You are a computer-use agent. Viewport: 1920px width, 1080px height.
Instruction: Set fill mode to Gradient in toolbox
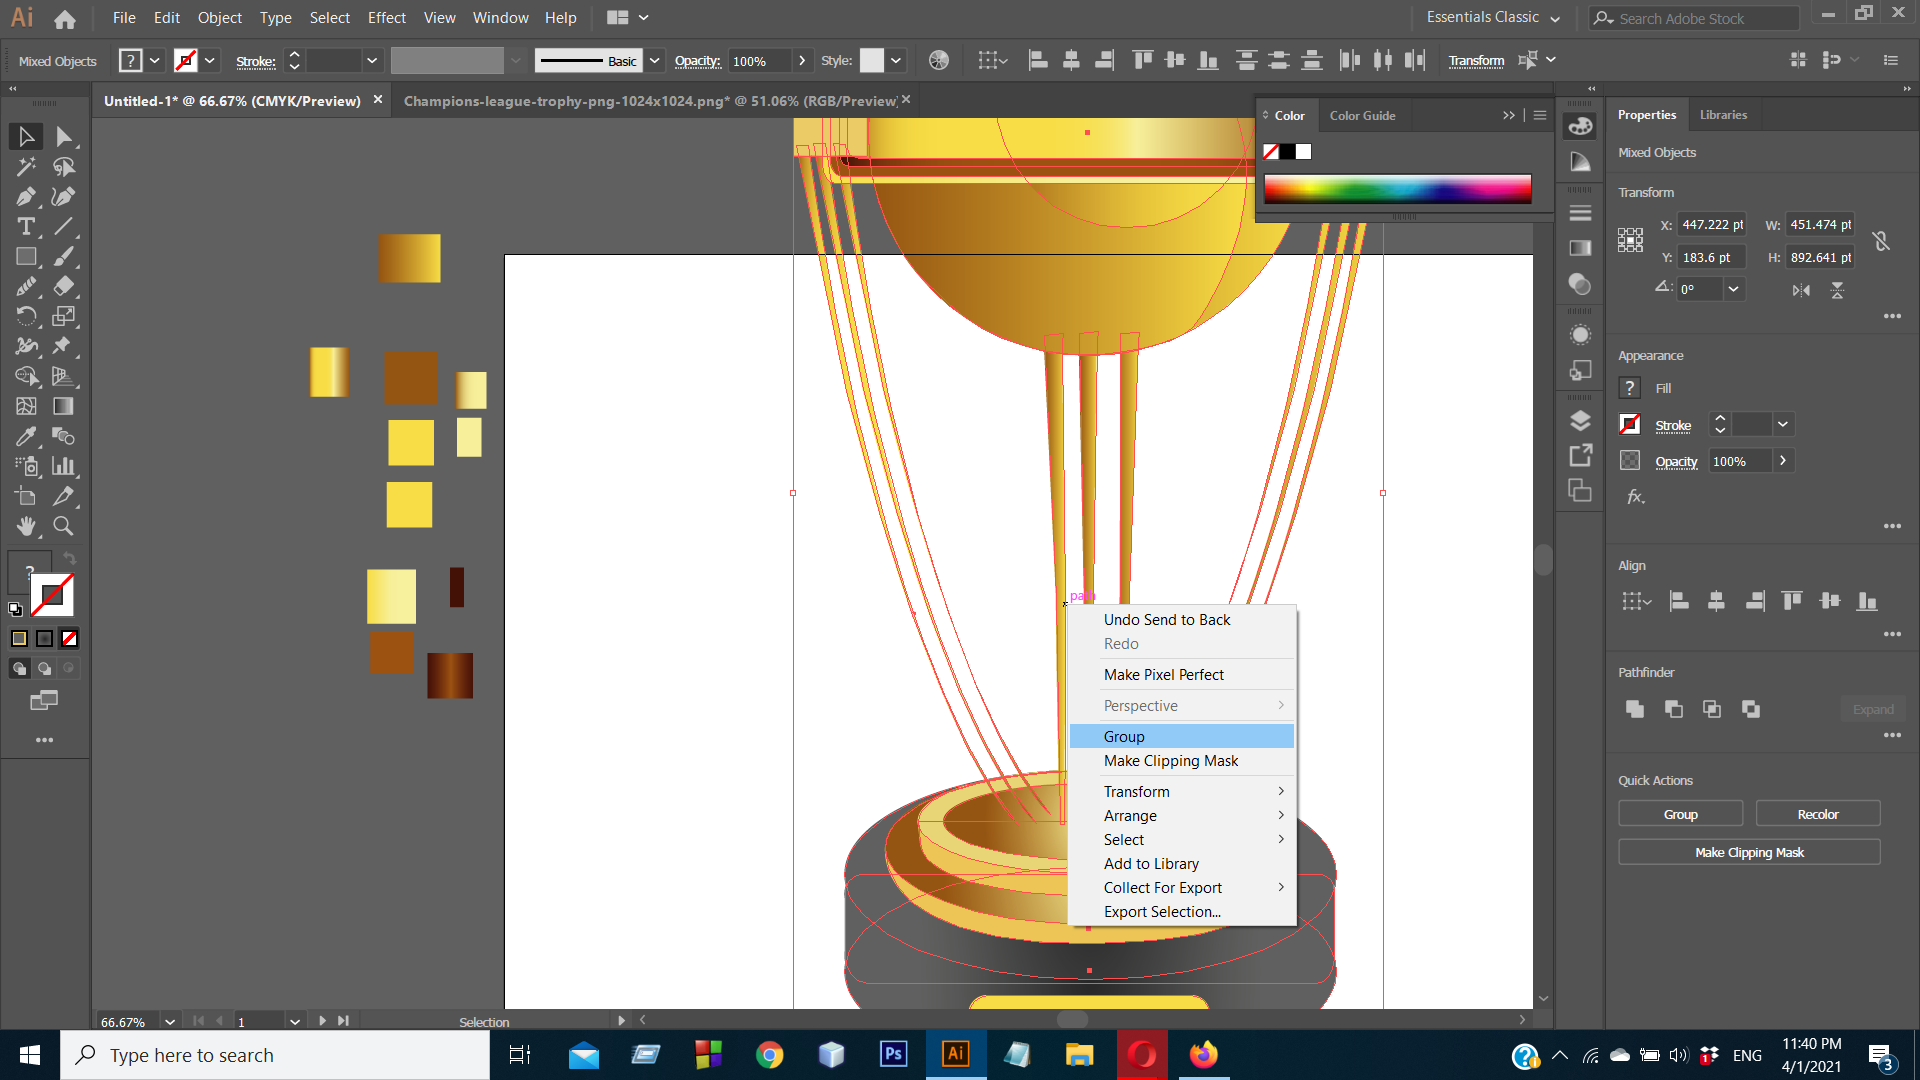tap(44, 638)
